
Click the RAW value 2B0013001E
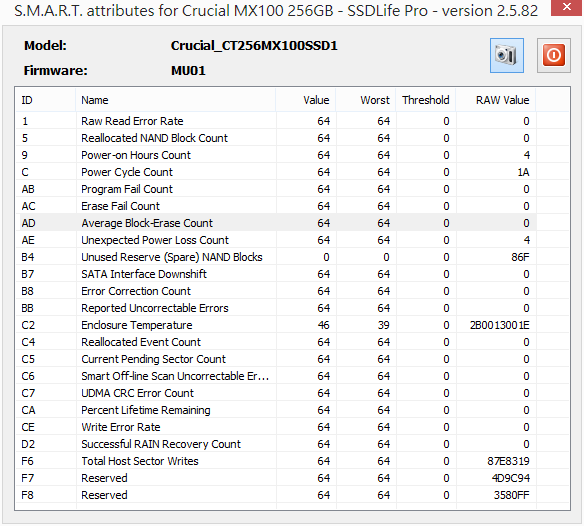tap(499, 325)
